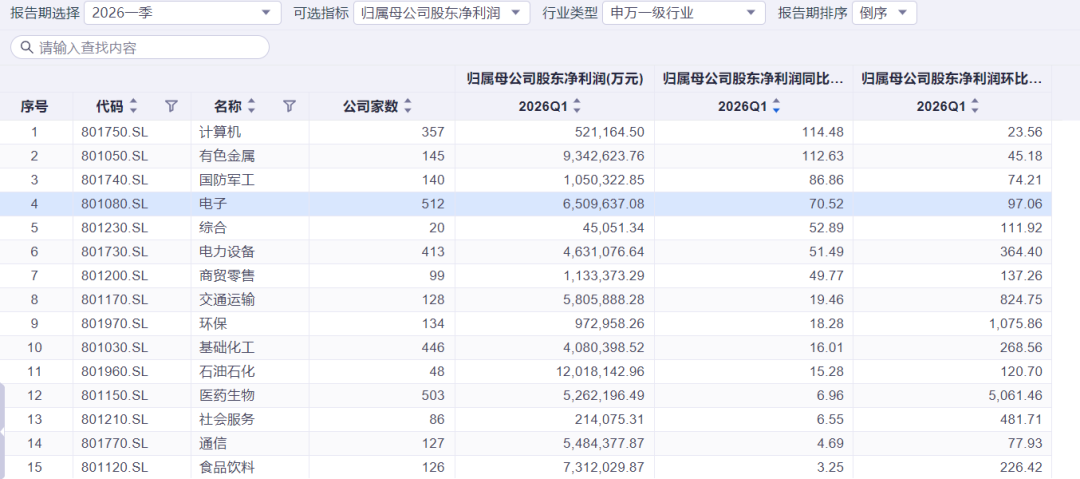Sort net profit 2026Q1 column (万元)
This screenshot has height=479, width=1080.
click(x=577, y=106)
